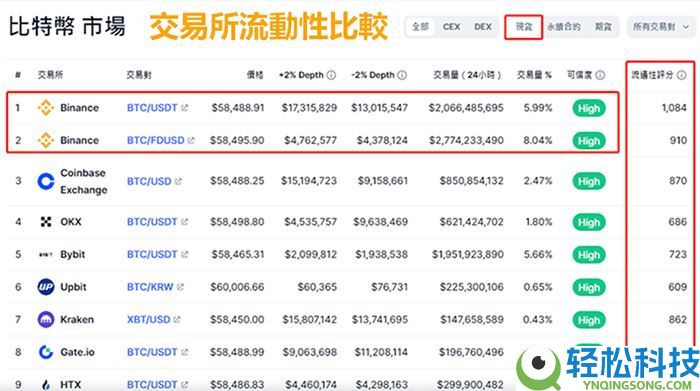Switch to the 期貨 tab
Image resolution: width=700 pixels, height=391 pixels.
pos(603,27)
